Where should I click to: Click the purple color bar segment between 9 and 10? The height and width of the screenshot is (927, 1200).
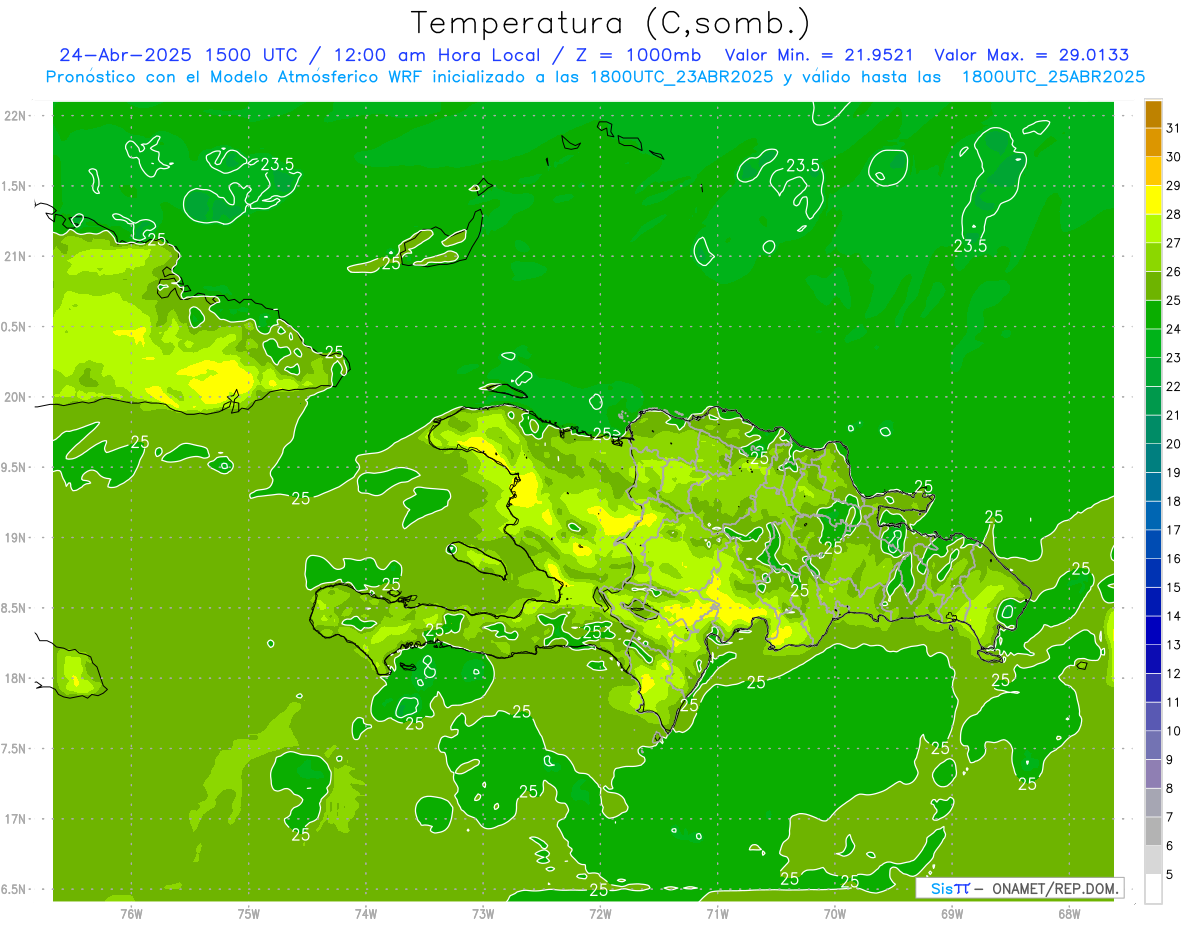coord(1153,745)
